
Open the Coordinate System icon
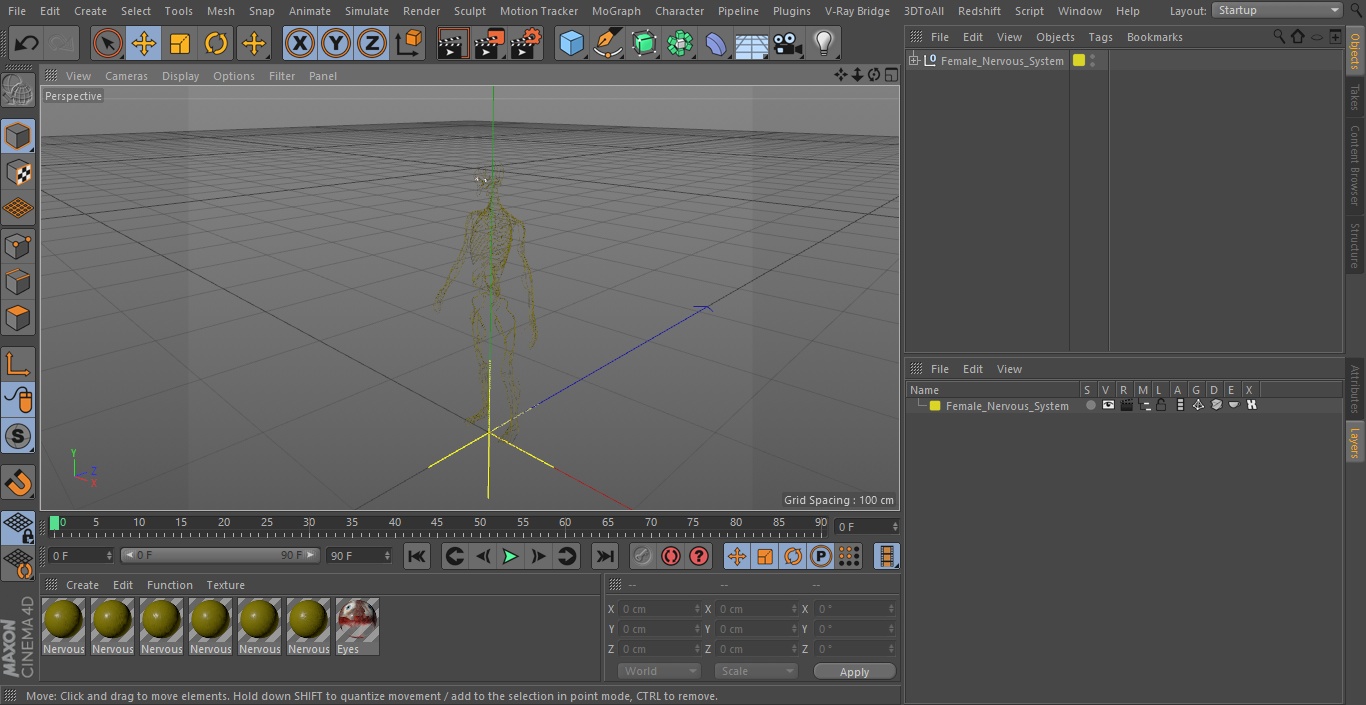409,44
